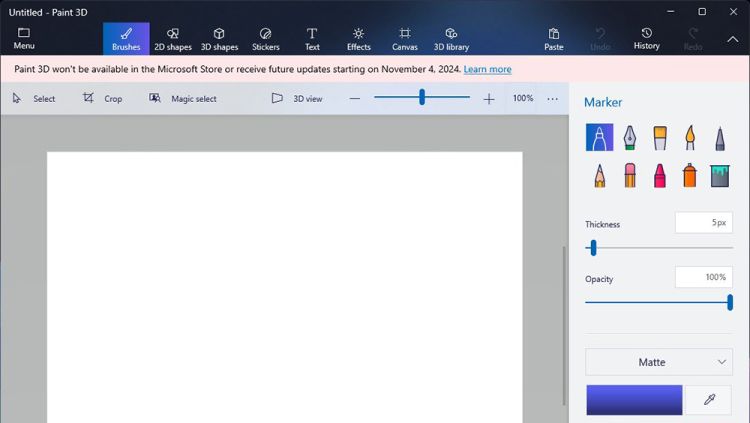Select the Spray can tool
Screen dimensions: 750x423
coord(690,175)
